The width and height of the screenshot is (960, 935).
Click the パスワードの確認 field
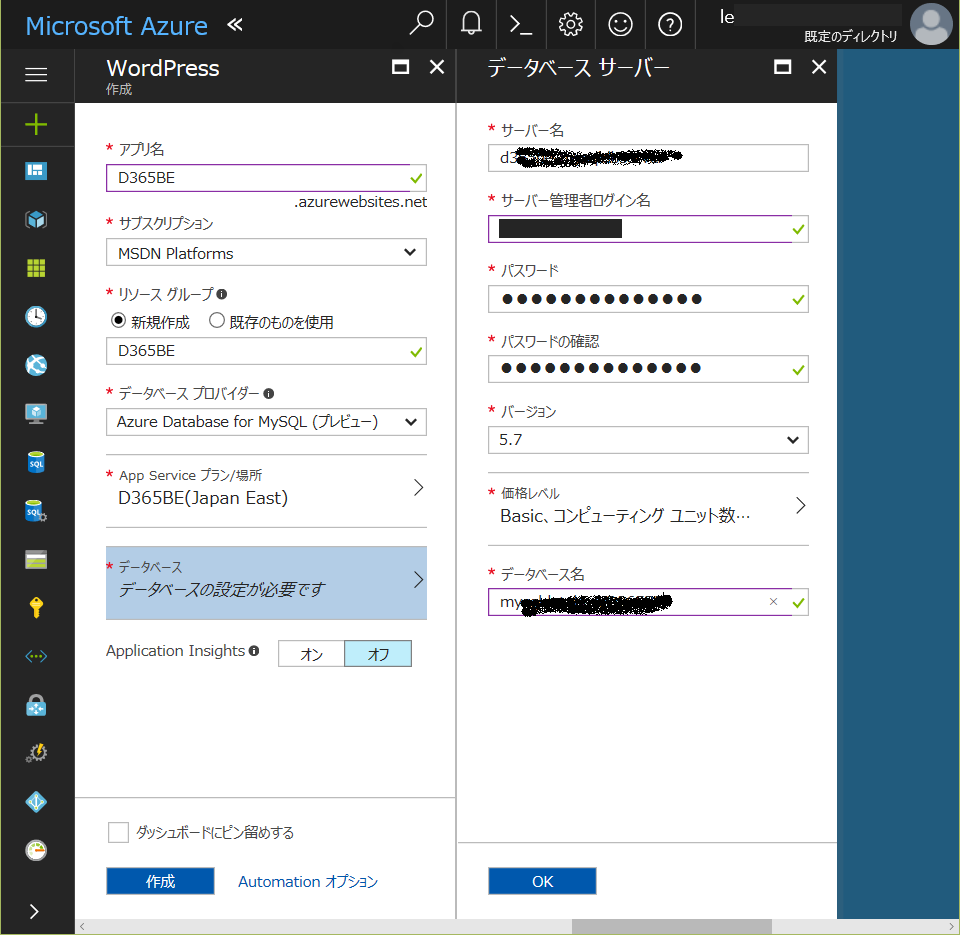point(648,369)
